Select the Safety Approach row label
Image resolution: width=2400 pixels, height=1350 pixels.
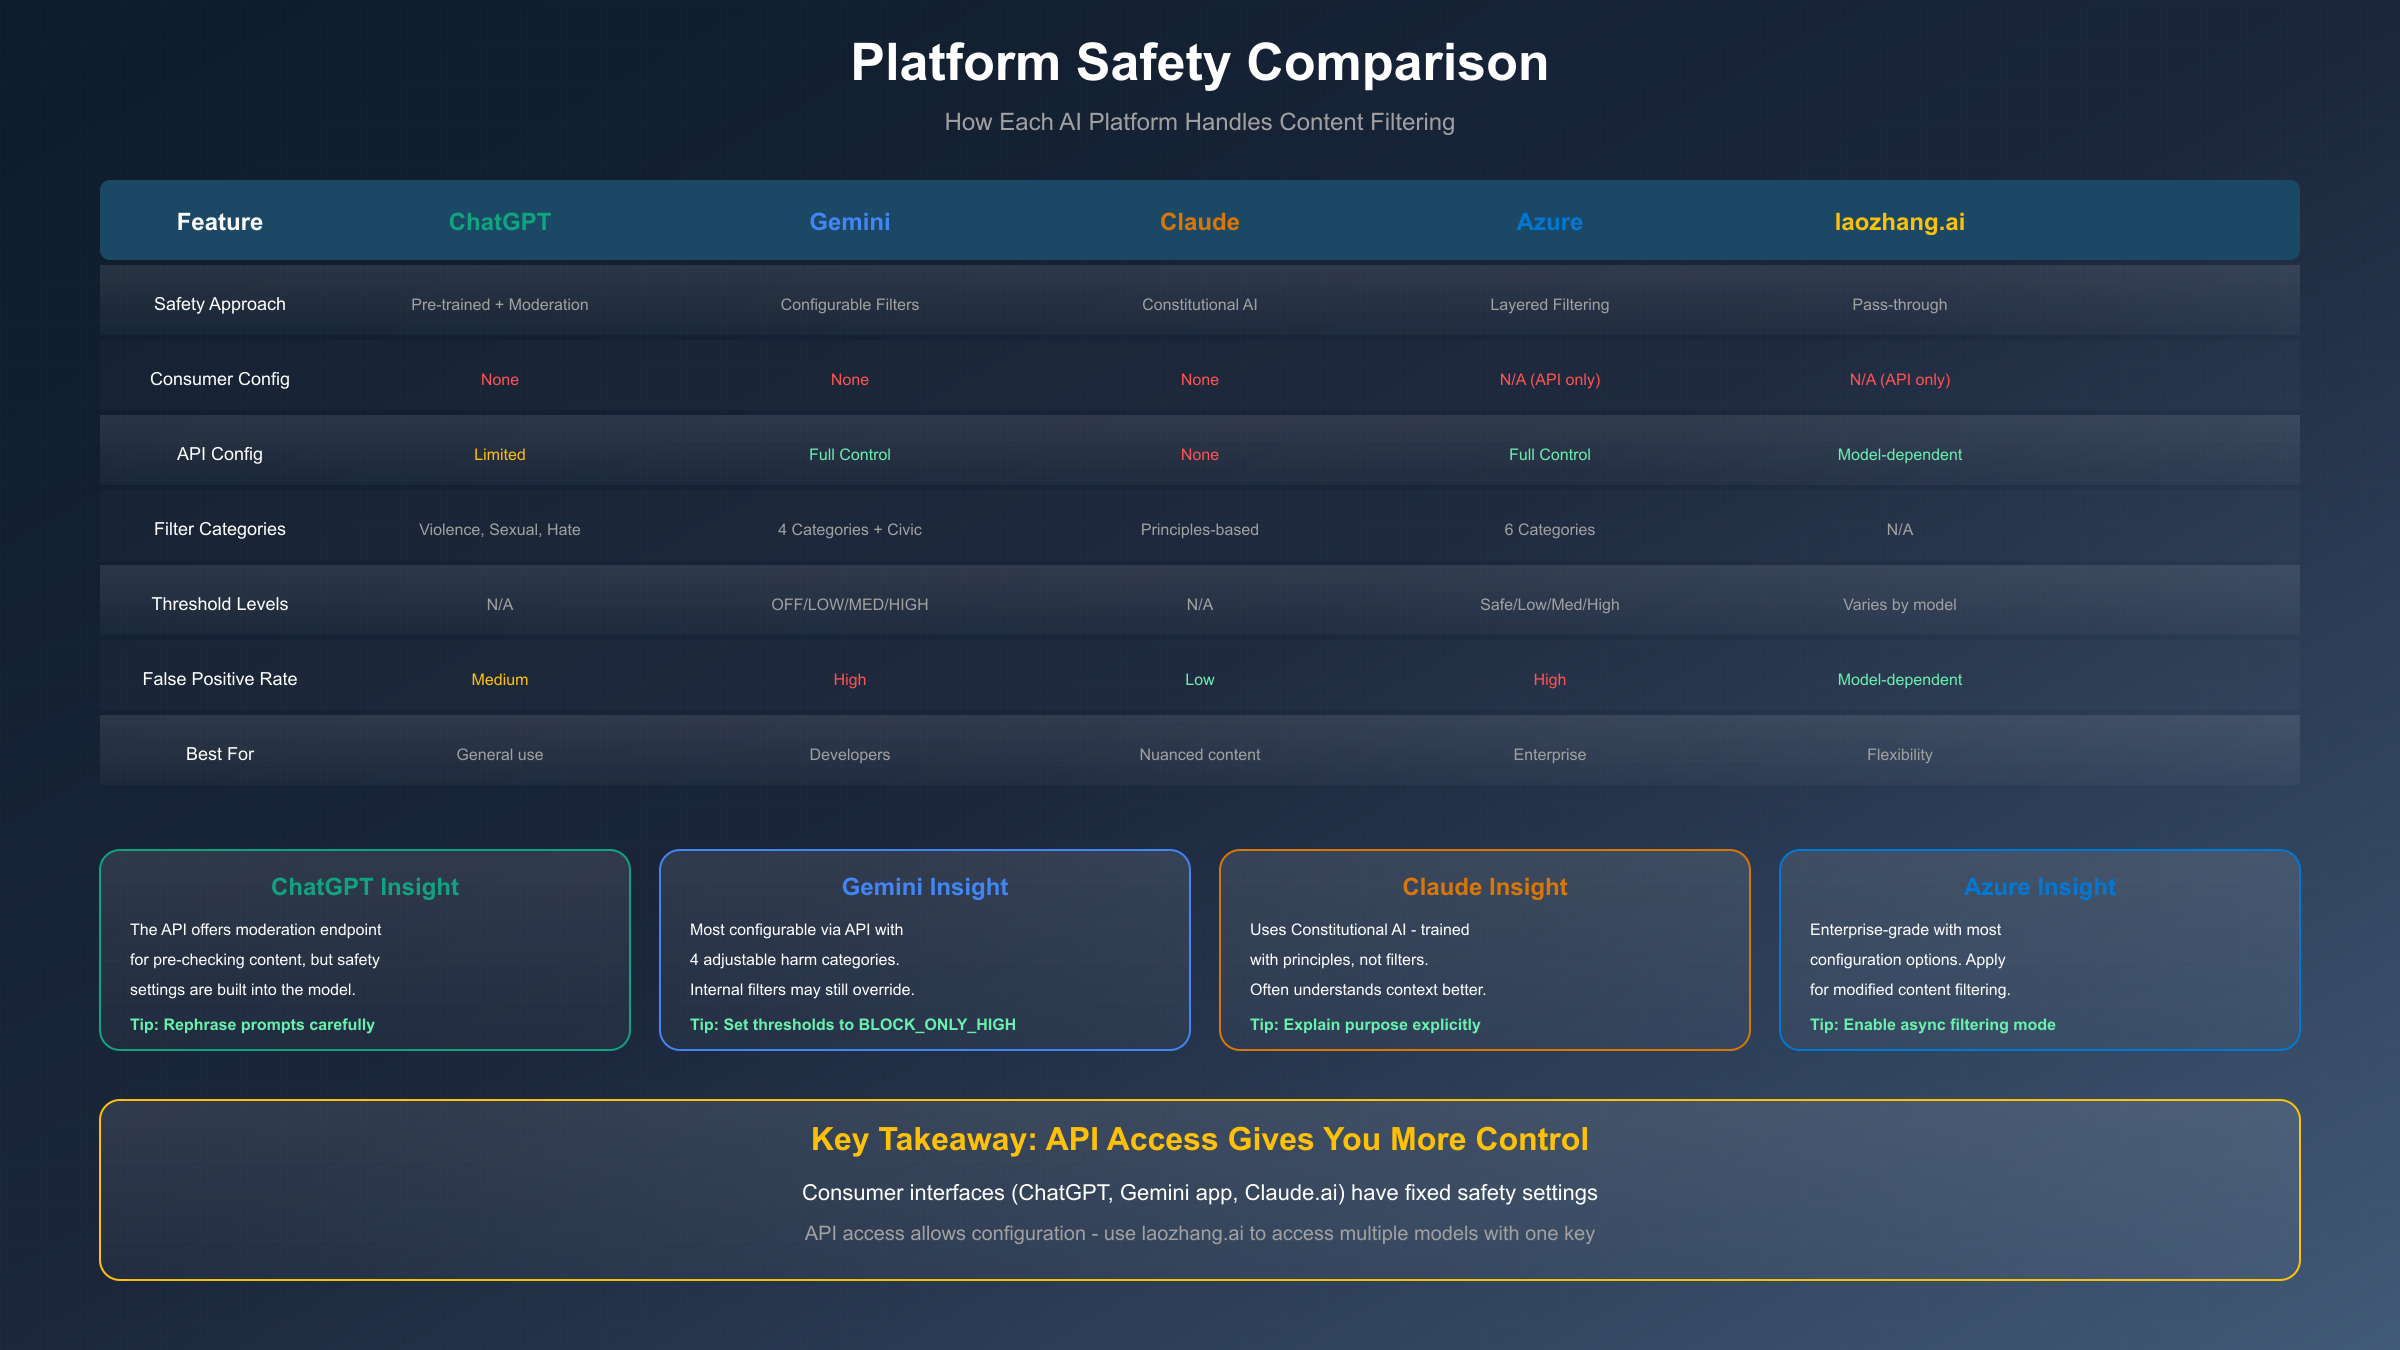pyautogui.click(x=219, y=303)
